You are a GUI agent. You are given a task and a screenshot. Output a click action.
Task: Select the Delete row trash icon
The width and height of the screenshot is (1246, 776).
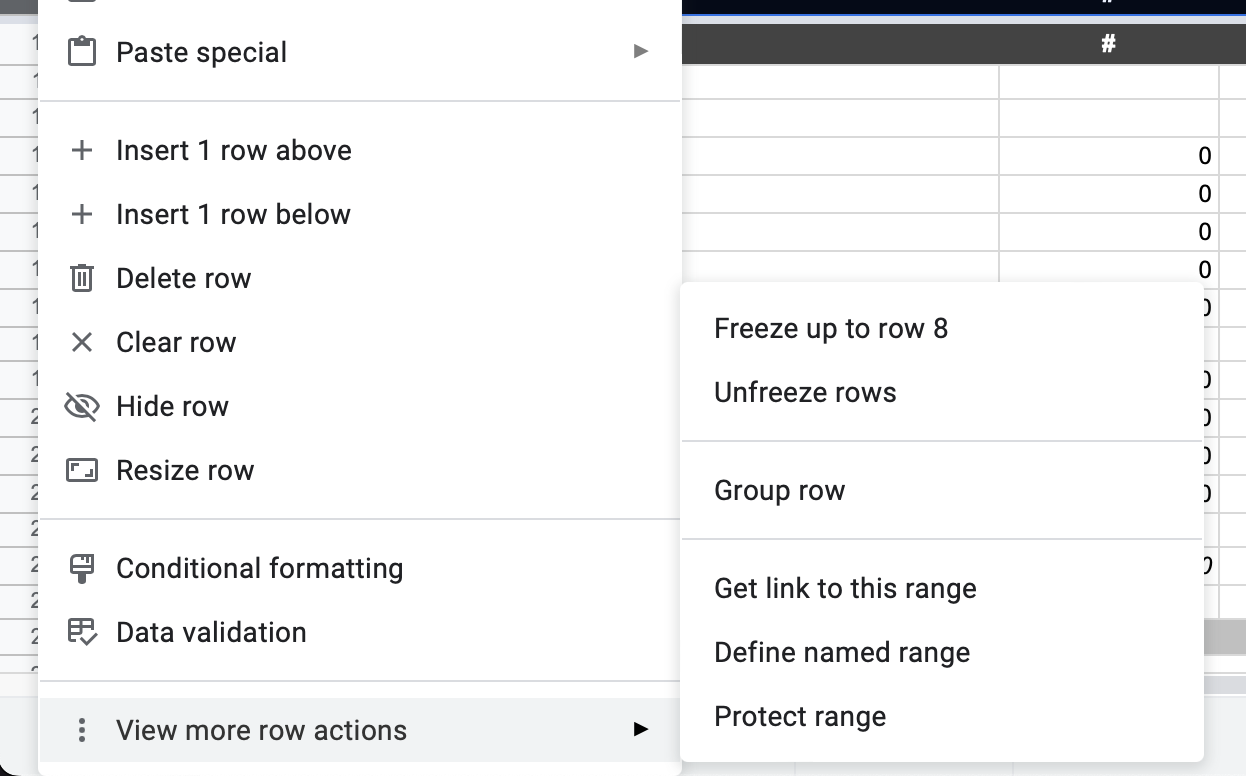[83, 278]
